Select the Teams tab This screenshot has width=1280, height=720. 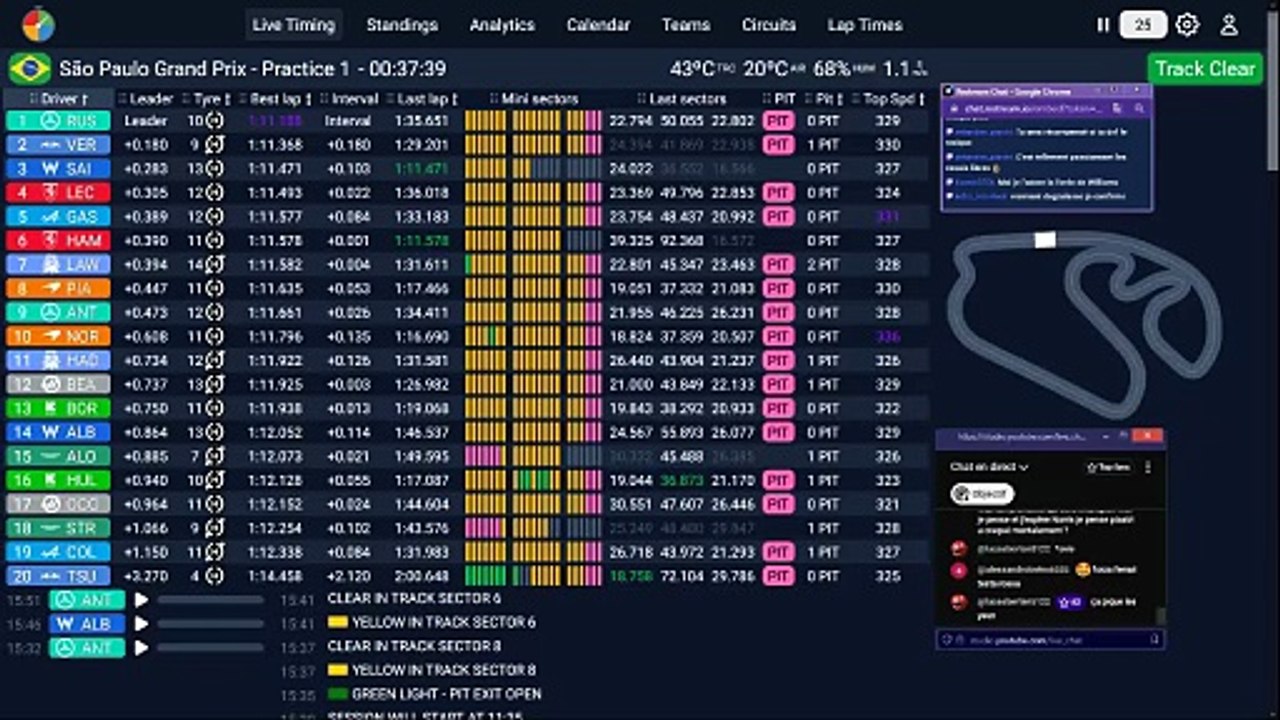coord(686,25)
